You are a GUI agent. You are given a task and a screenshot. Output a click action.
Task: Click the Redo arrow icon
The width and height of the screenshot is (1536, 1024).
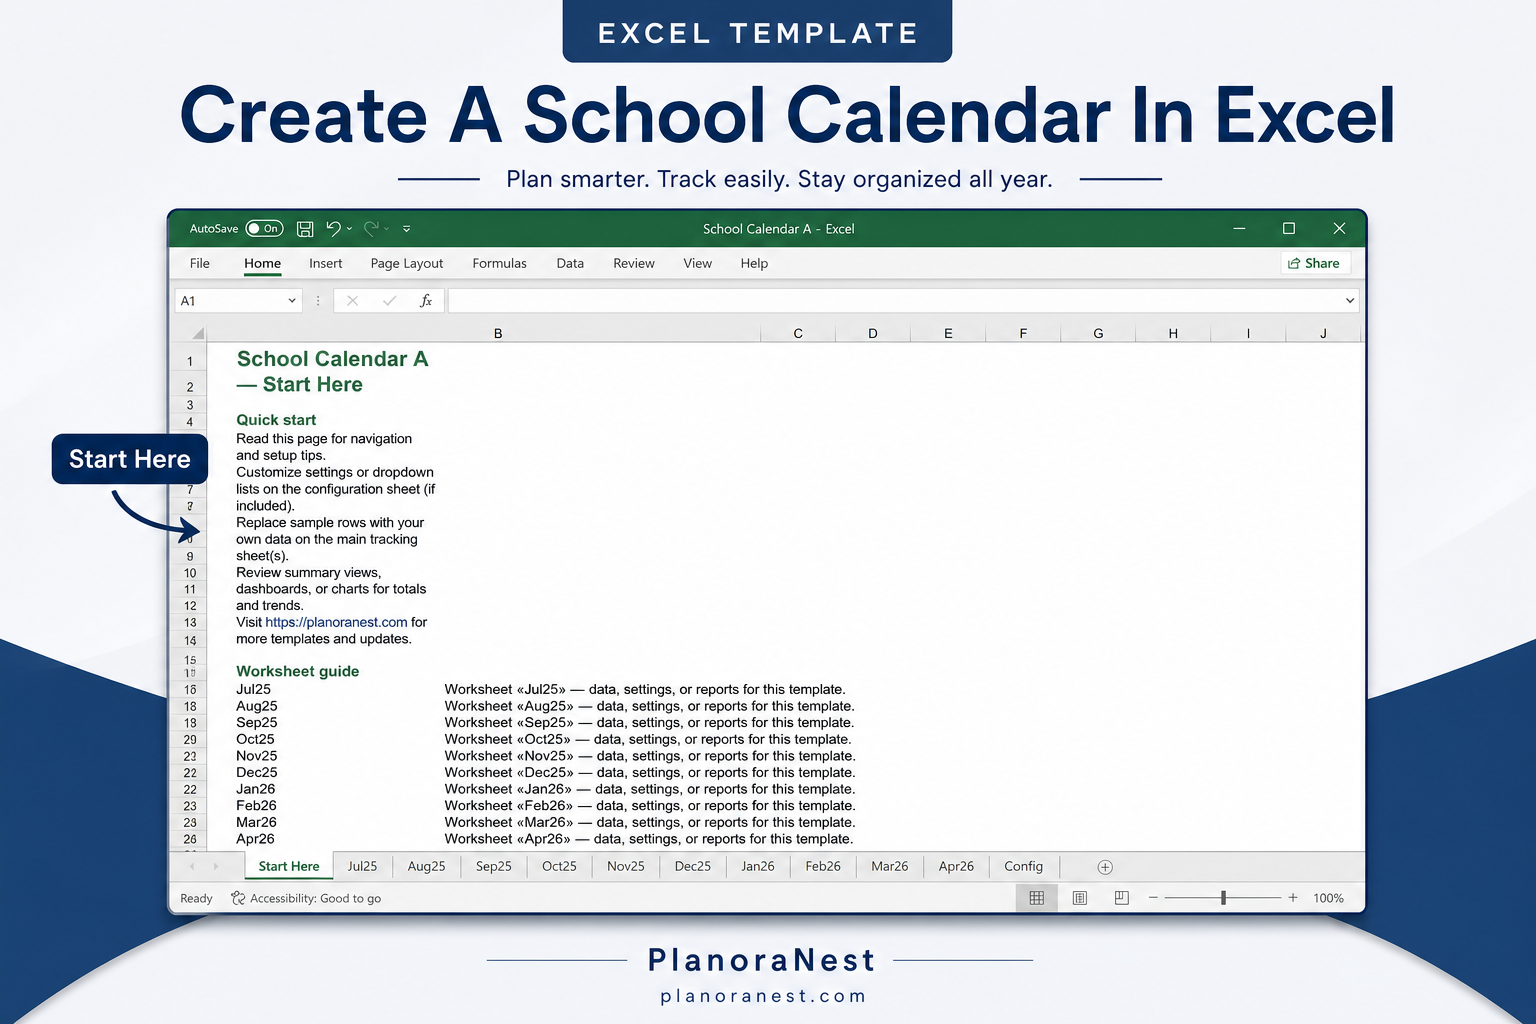click(371, 229)
